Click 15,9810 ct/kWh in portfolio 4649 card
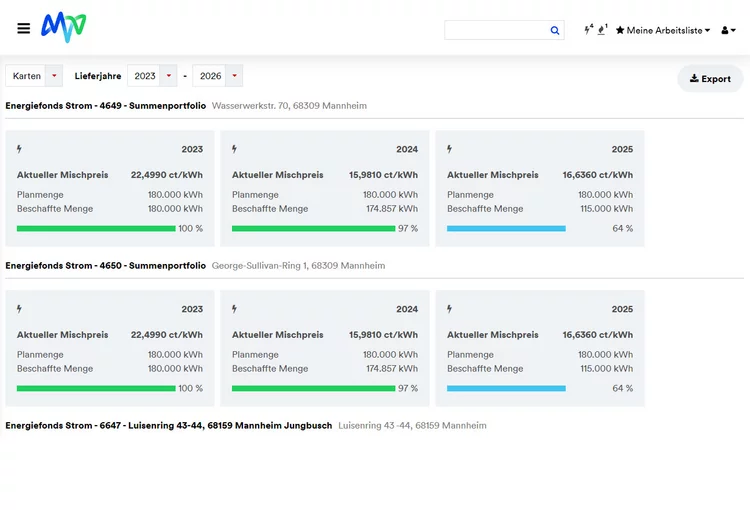The height and width of the screenshot is (510, 750). pyautogui.click(x=384, y=175)
